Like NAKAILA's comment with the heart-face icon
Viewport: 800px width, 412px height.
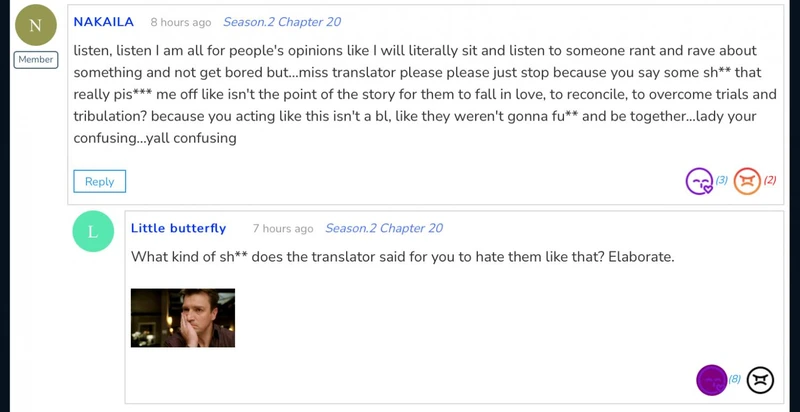(x=699, y=181)
